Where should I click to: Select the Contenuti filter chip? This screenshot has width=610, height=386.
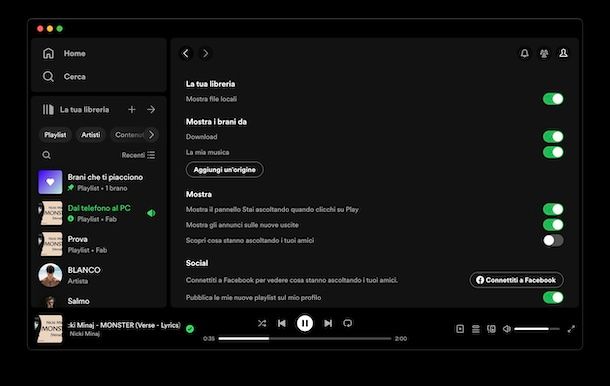pyautogui.click(x=128, y=135)
